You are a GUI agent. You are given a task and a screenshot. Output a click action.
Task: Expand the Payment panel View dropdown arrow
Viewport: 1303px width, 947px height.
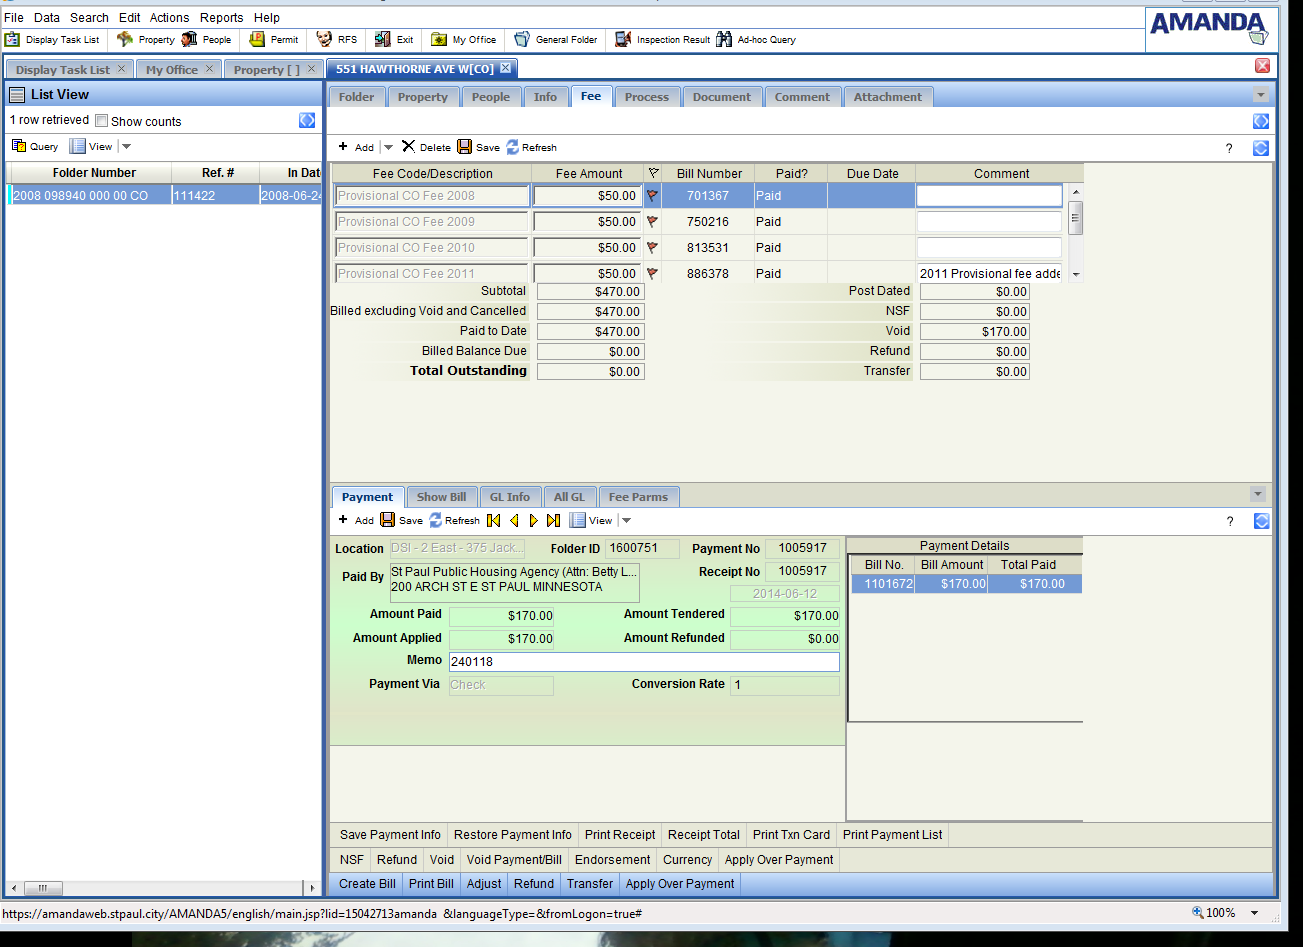pyautogui.click(x=626, y=521)
